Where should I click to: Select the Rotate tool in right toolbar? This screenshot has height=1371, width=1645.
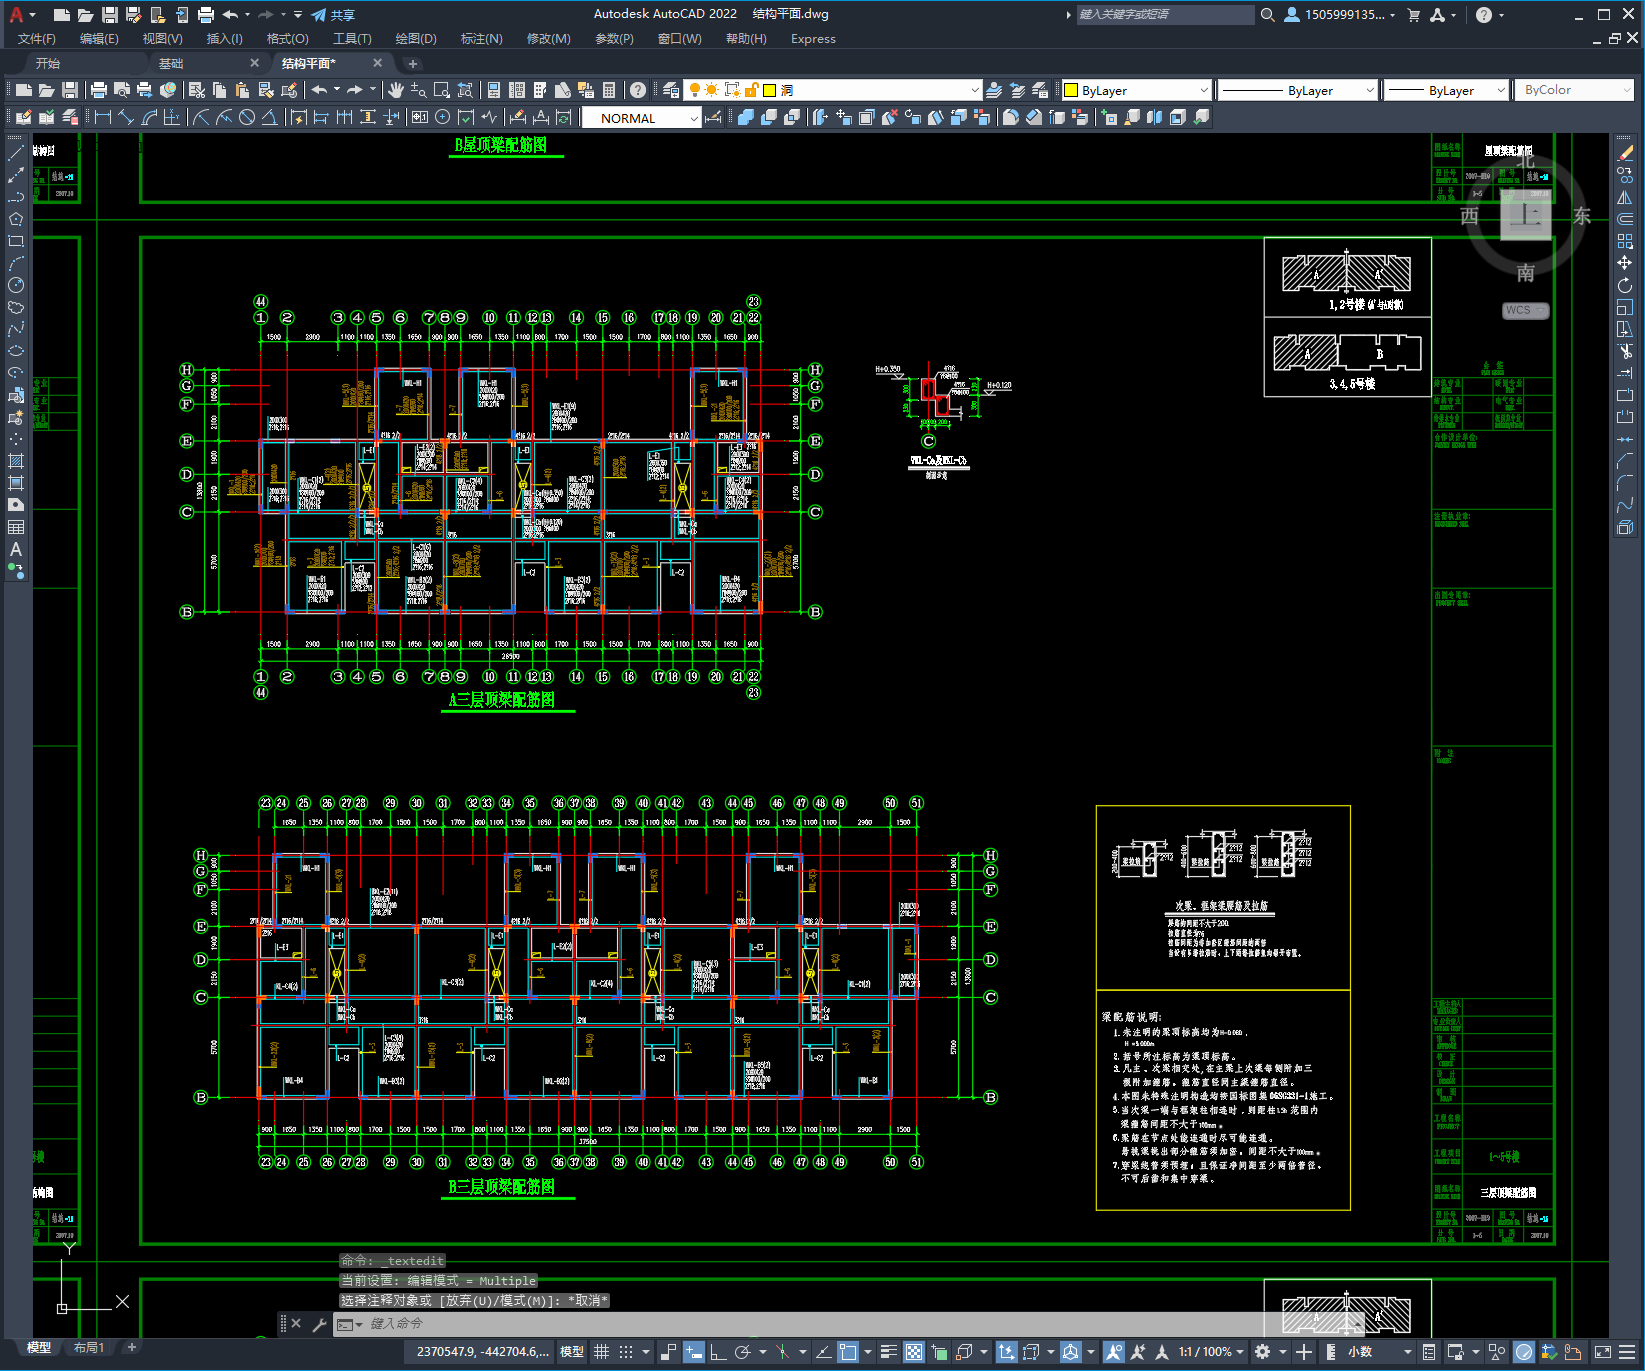pos(1625,285)
